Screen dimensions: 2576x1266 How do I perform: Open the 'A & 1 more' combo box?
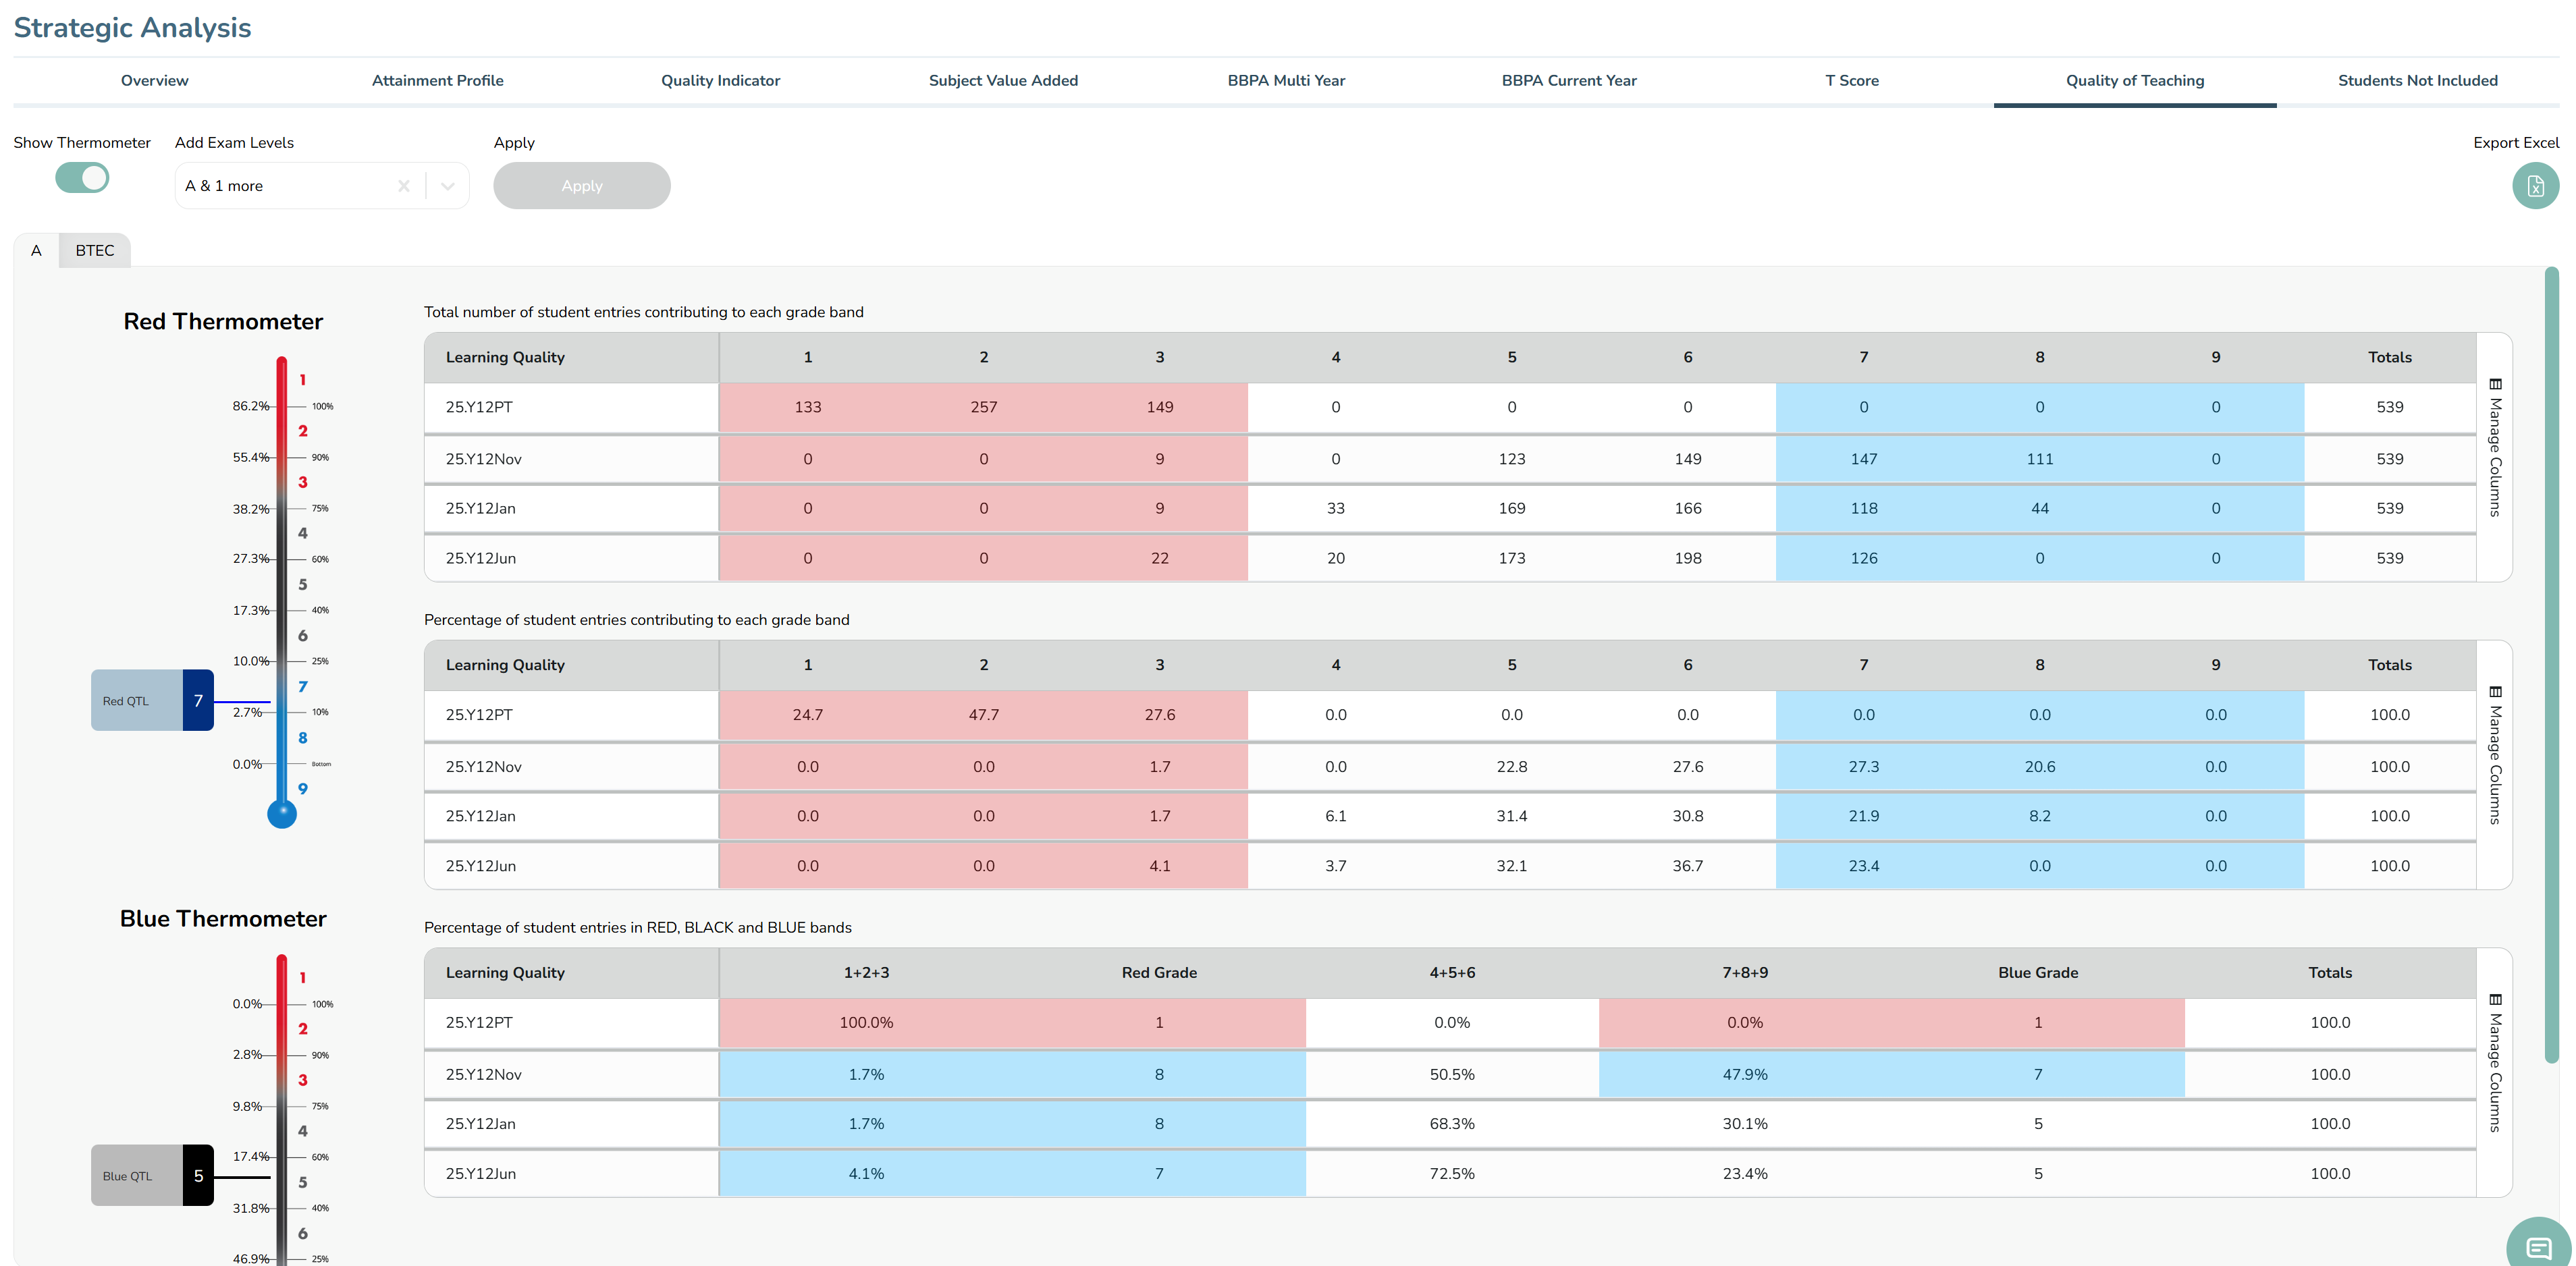(x=322, y=186)
